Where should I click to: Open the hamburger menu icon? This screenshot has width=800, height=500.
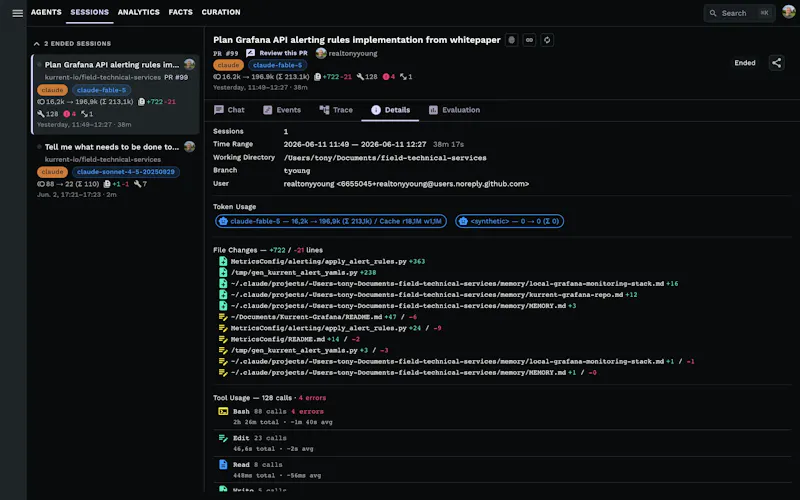tap(17, 13)
